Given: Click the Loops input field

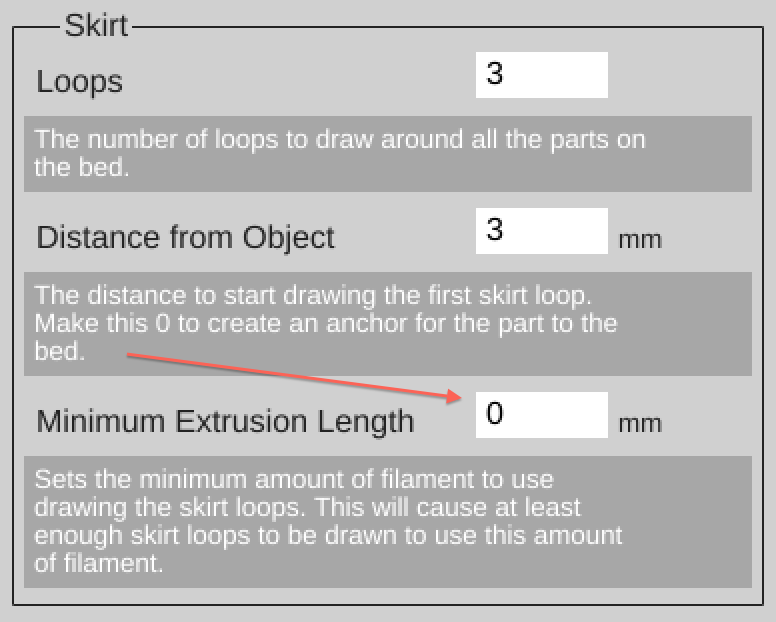Looking at the screenshot, I should pyautogui.click(x=541, y=75).
